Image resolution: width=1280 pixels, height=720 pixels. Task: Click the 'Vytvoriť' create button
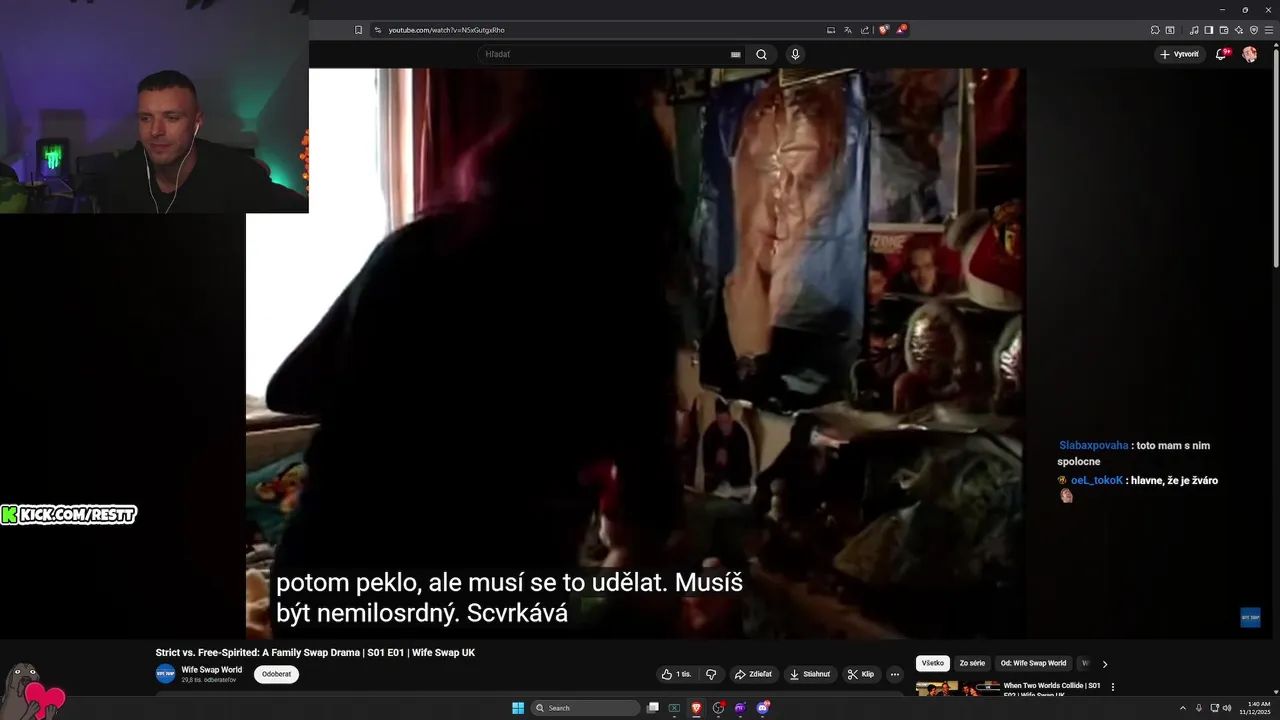1180,54
